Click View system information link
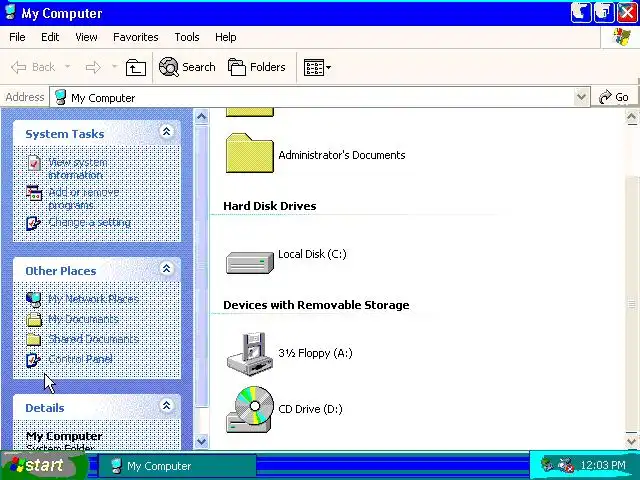Screen dimensions: 640x480 [78, 169]
